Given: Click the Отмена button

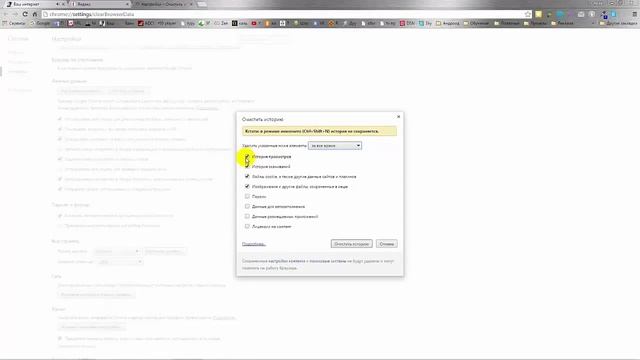Looking at the screenshot, I should [387, 244].
